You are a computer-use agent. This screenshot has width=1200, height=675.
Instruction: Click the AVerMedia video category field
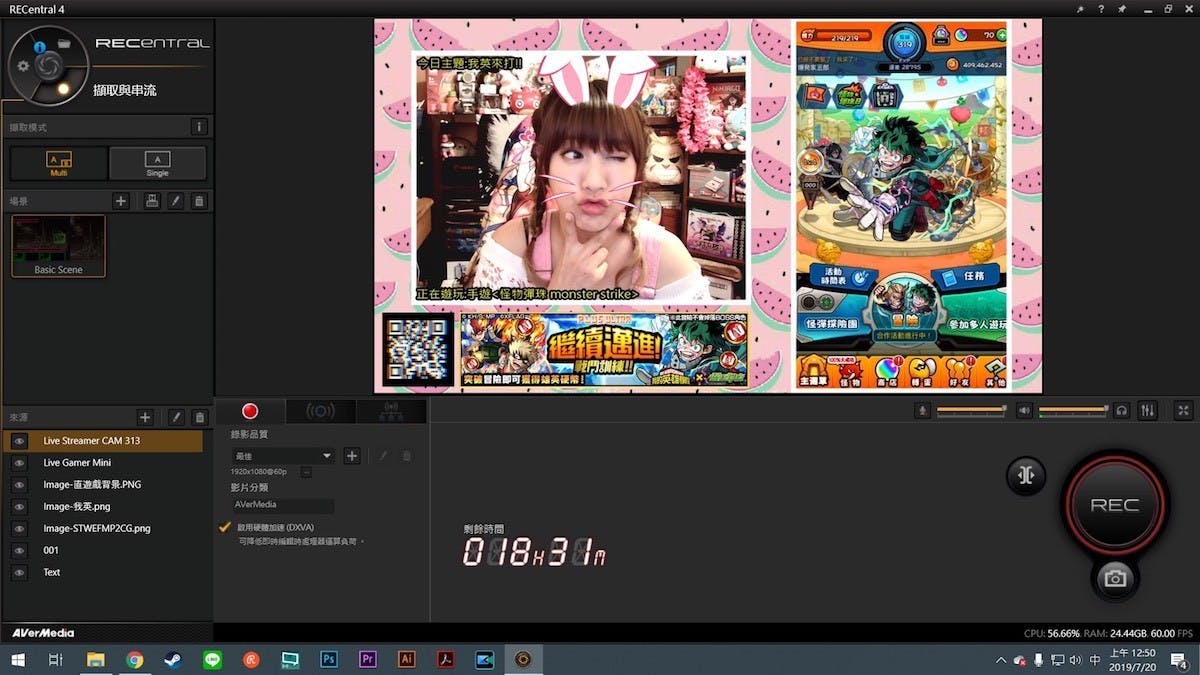(283, 505)
